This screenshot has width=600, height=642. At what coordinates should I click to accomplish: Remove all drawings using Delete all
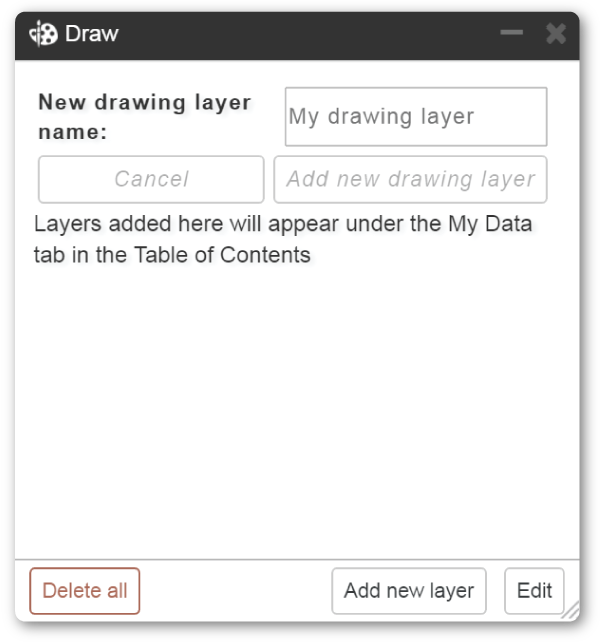pos(85,591)
